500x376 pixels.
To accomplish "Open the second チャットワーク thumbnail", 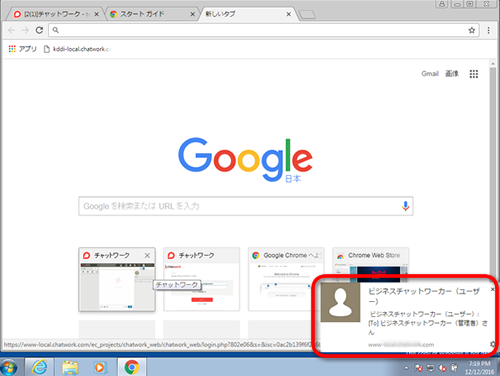I will 201,279.
